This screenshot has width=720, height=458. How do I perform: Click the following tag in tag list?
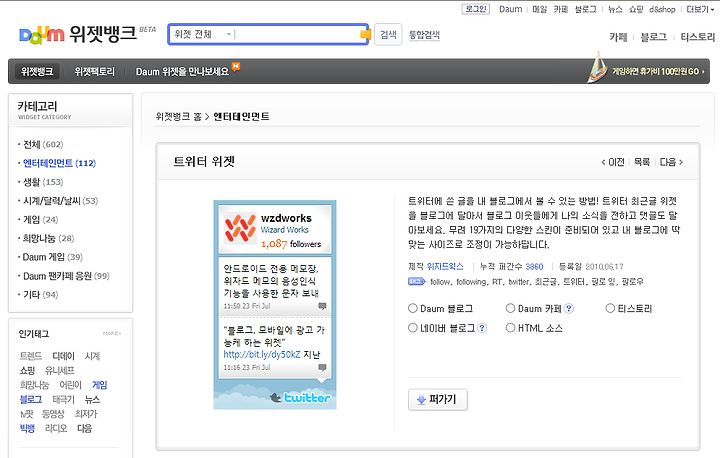(472, 282)
